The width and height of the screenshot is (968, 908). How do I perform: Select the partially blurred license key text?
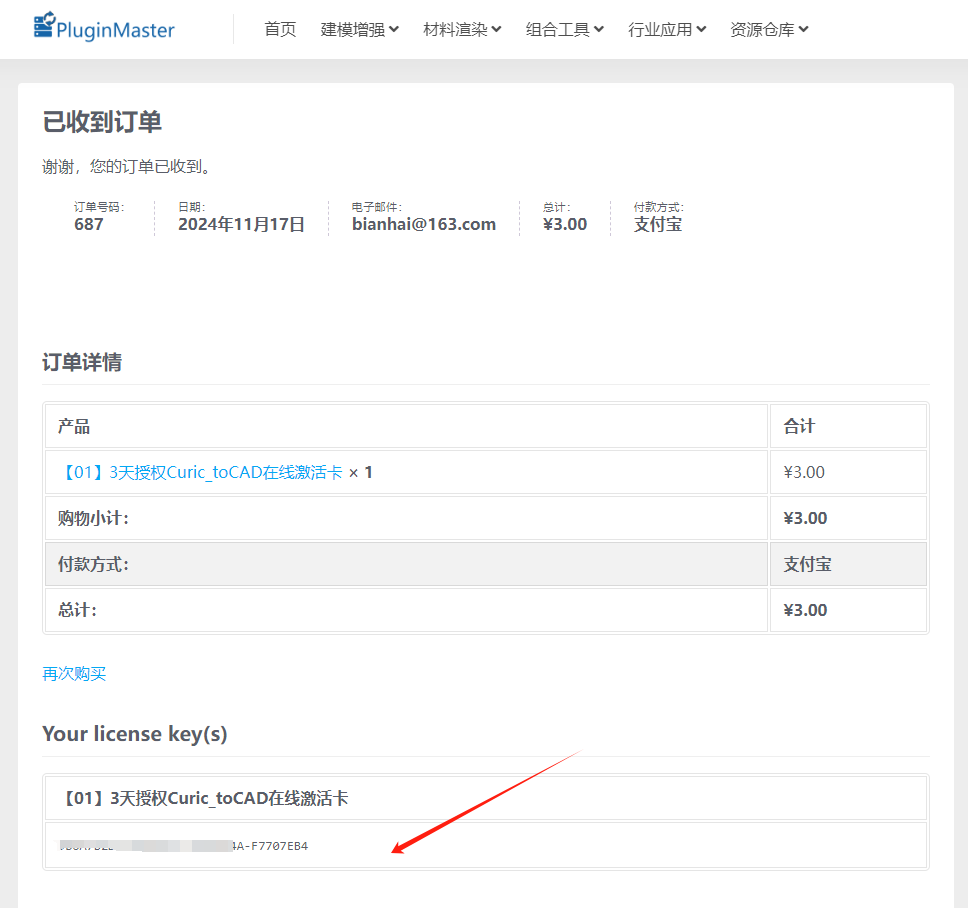coord(184,846)
